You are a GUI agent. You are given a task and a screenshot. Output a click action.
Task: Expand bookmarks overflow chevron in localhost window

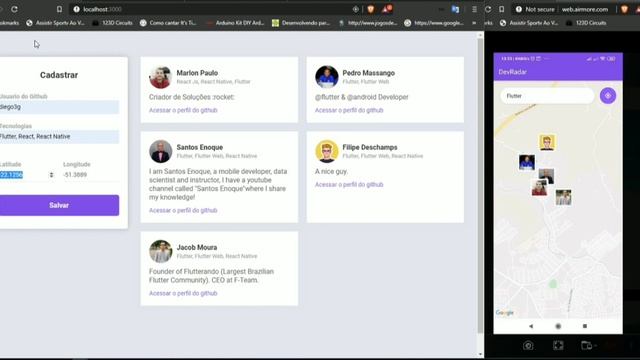tap(474, 23)
